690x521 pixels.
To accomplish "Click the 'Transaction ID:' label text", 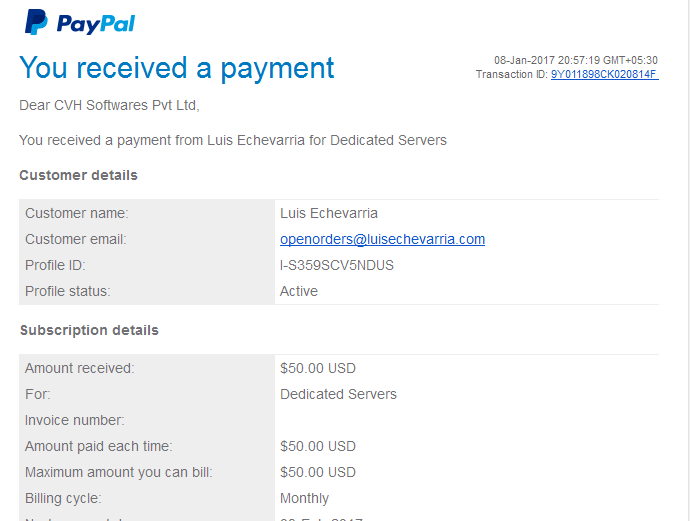I will click(x=512, y=74).
